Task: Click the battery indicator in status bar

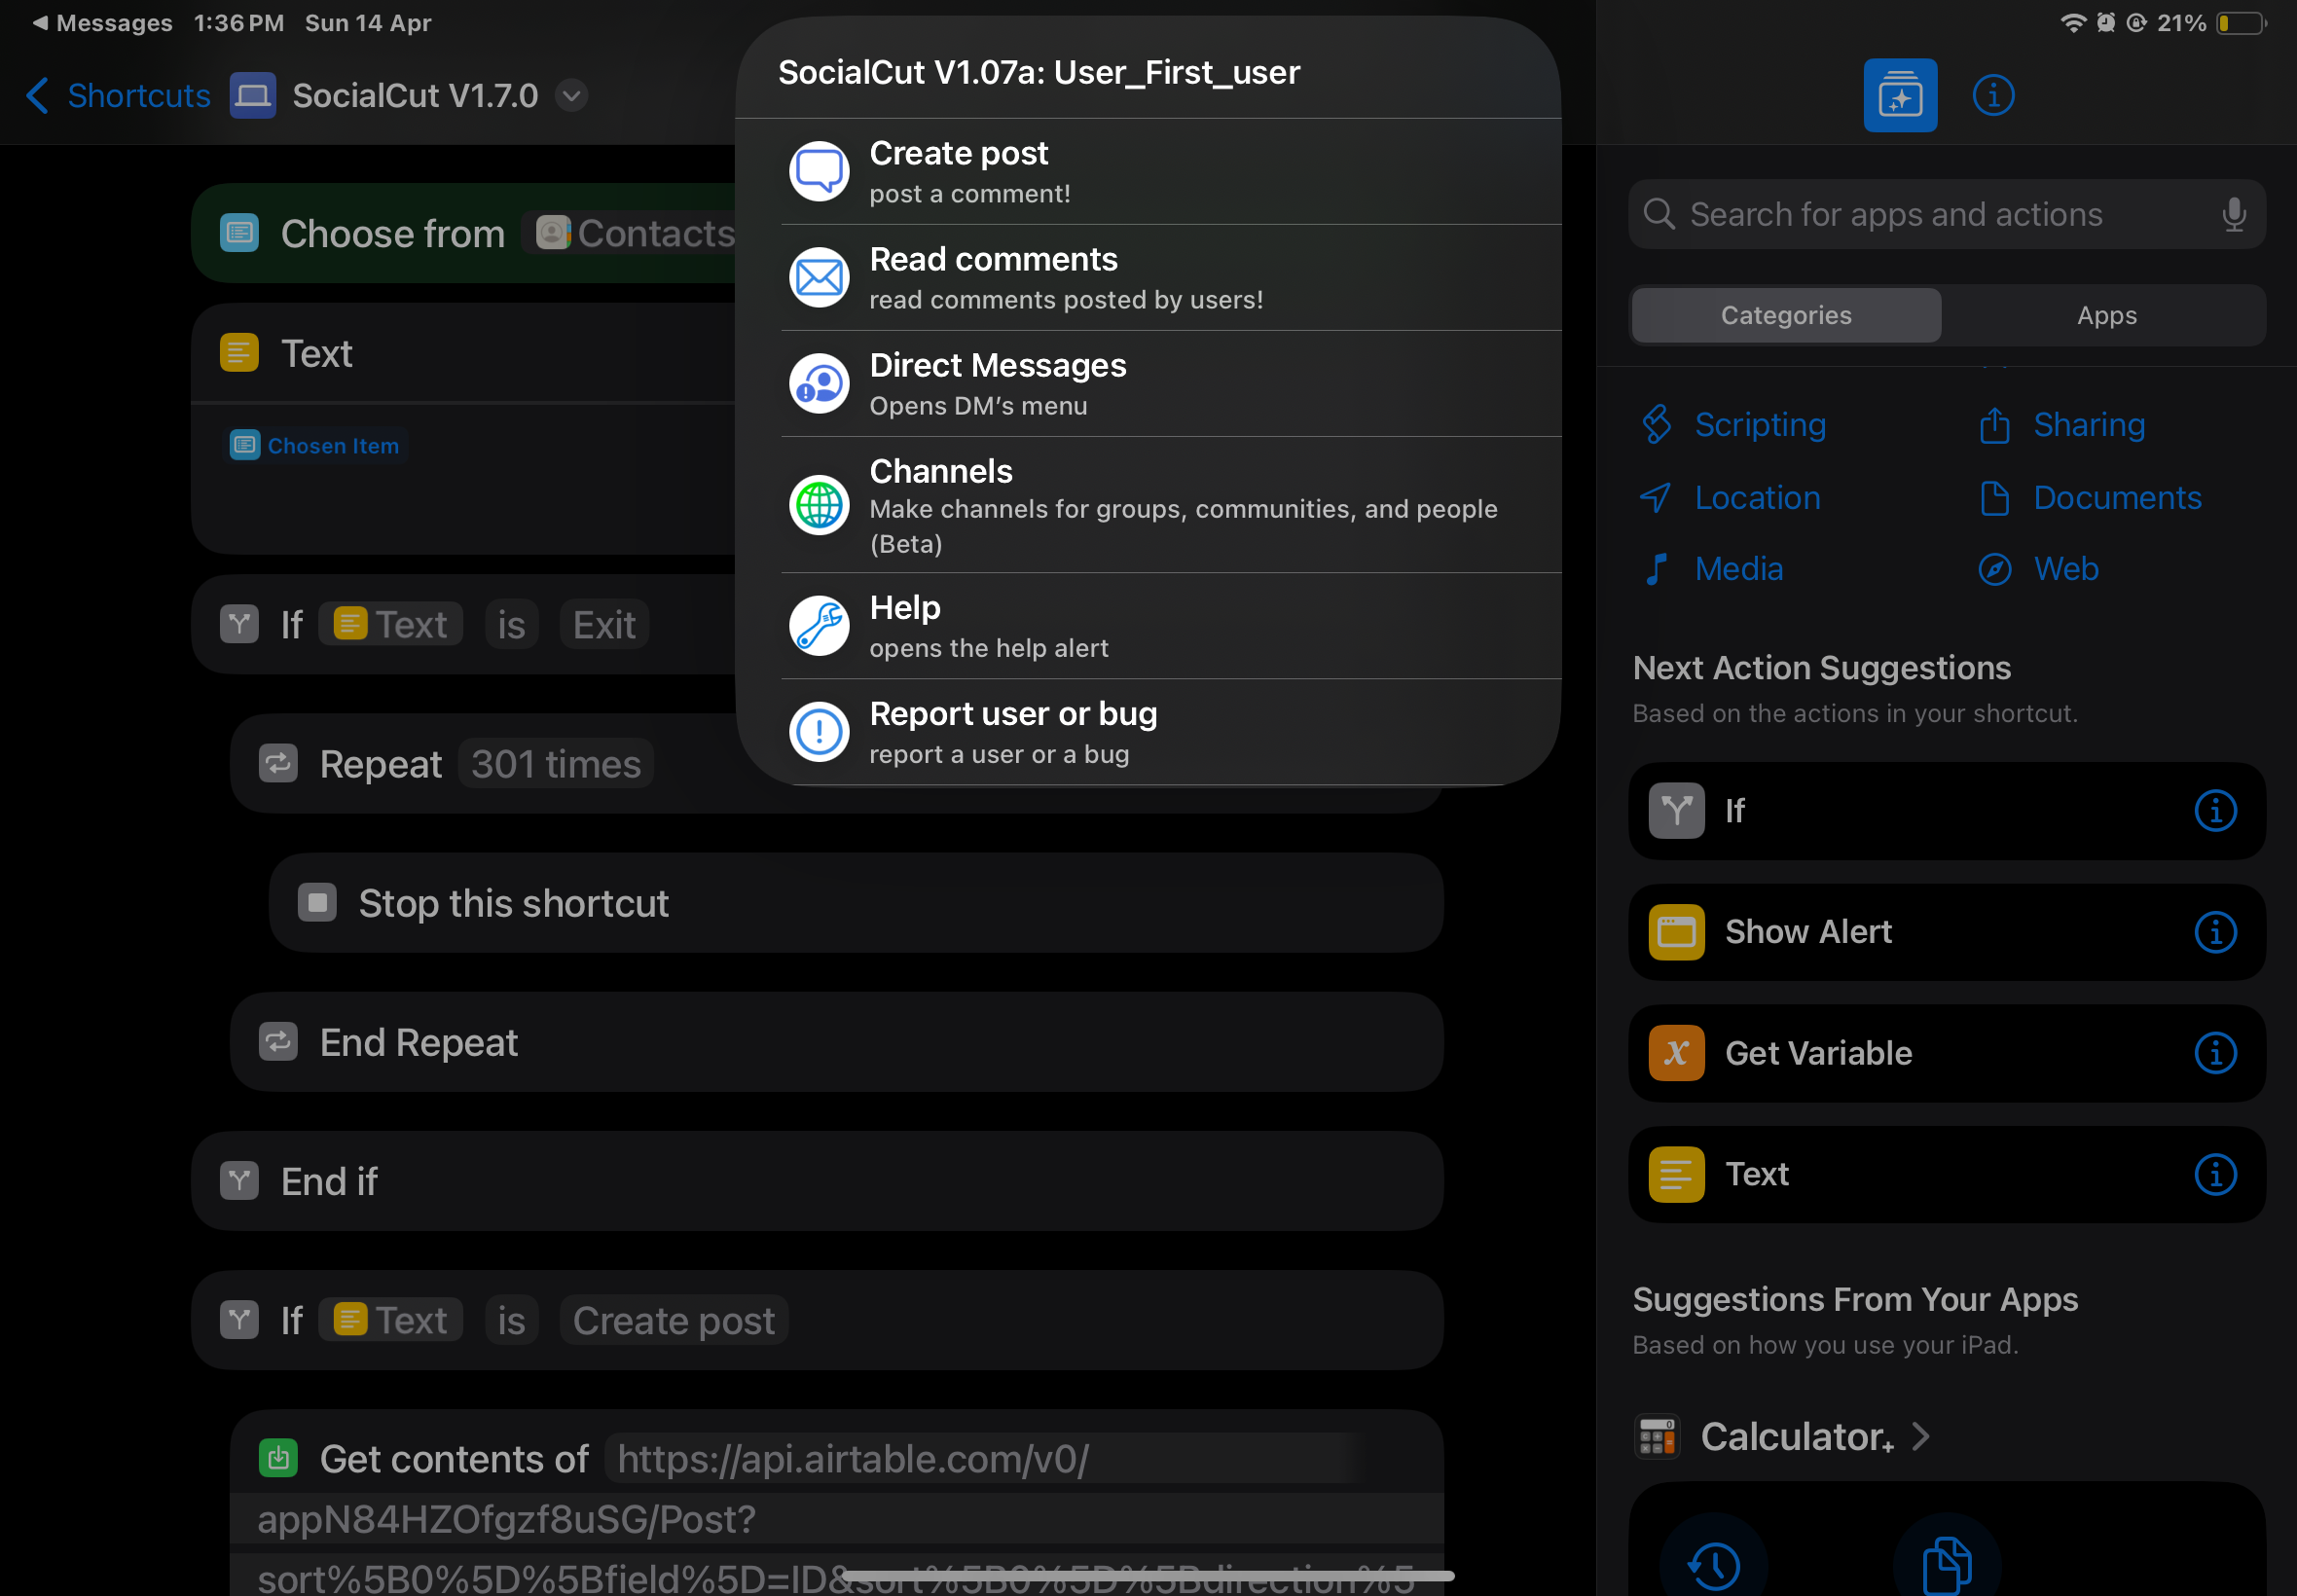Action: point(2242,22)
